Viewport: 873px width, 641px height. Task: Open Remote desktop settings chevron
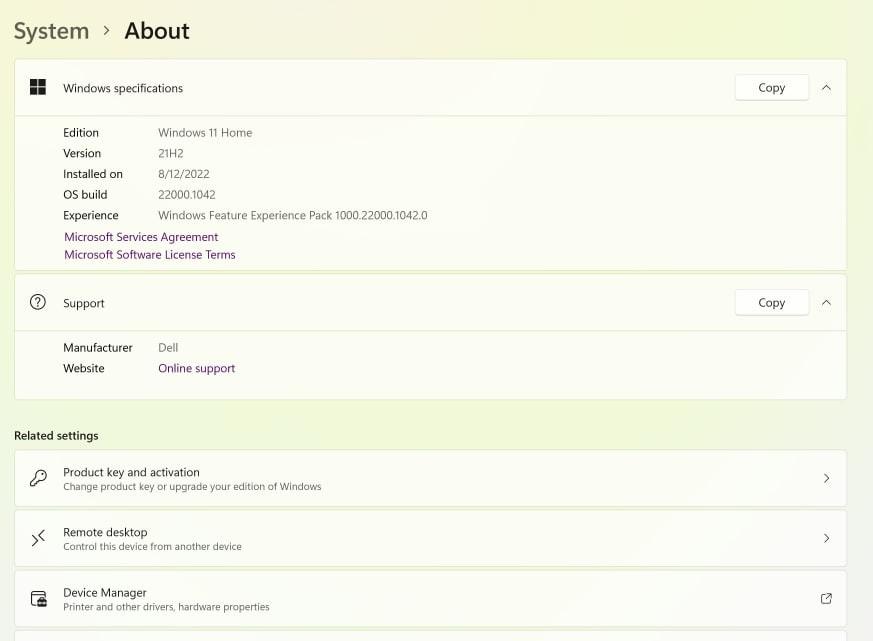coord(826,538)
